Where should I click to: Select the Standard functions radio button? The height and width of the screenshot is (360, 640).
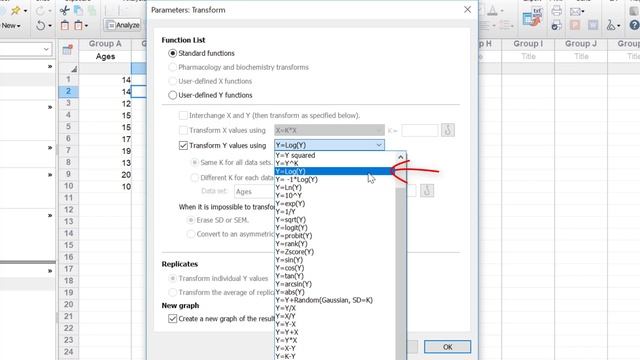point(173,53)
